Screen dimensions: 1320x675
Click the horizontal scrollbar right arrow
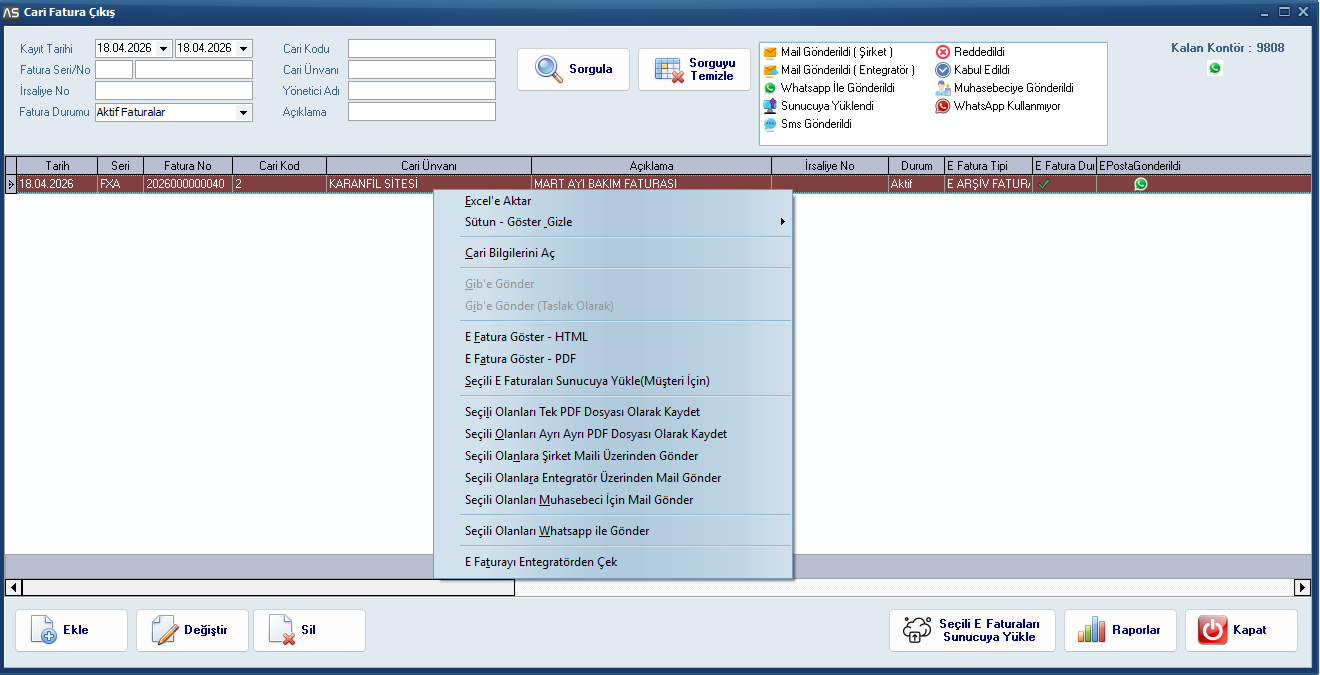click(1302, 587)
